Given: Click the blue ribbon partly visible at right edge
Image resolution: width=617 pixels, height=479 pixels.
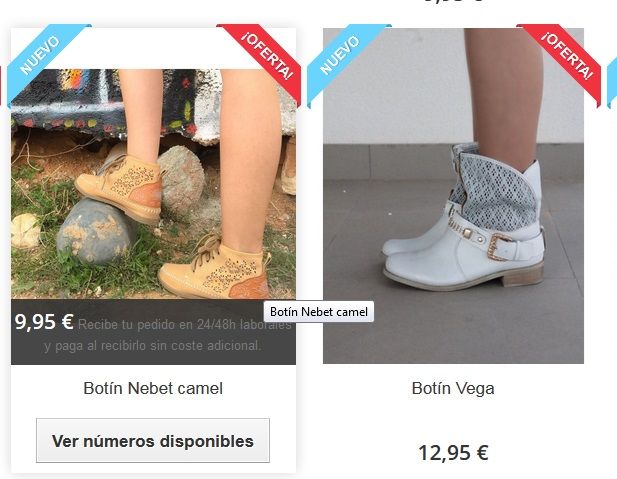Looking at the screenshot, I should pos(612,81).
